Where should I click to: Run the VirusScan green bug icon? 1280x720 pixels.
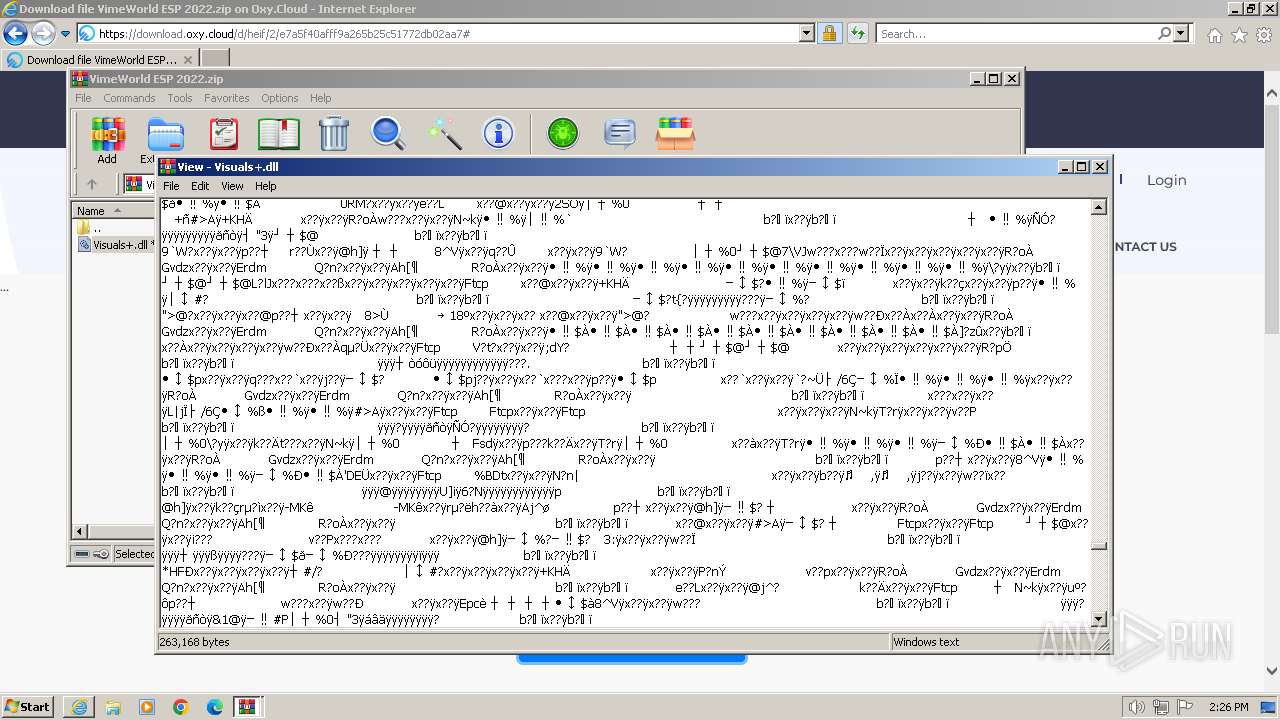coord(563,134)
